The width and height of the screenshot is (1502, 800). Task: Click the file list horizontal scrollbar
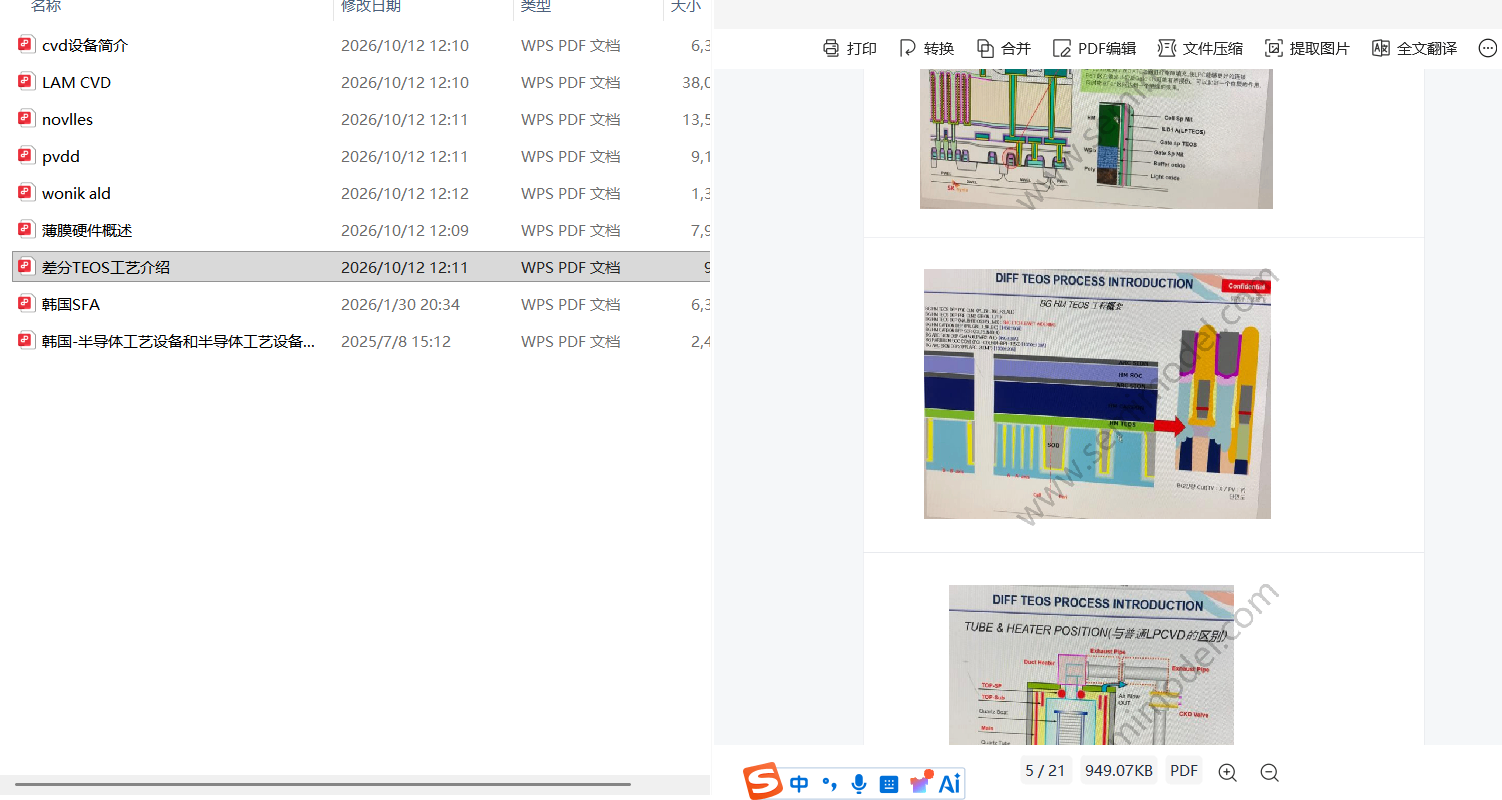point(323,785)
